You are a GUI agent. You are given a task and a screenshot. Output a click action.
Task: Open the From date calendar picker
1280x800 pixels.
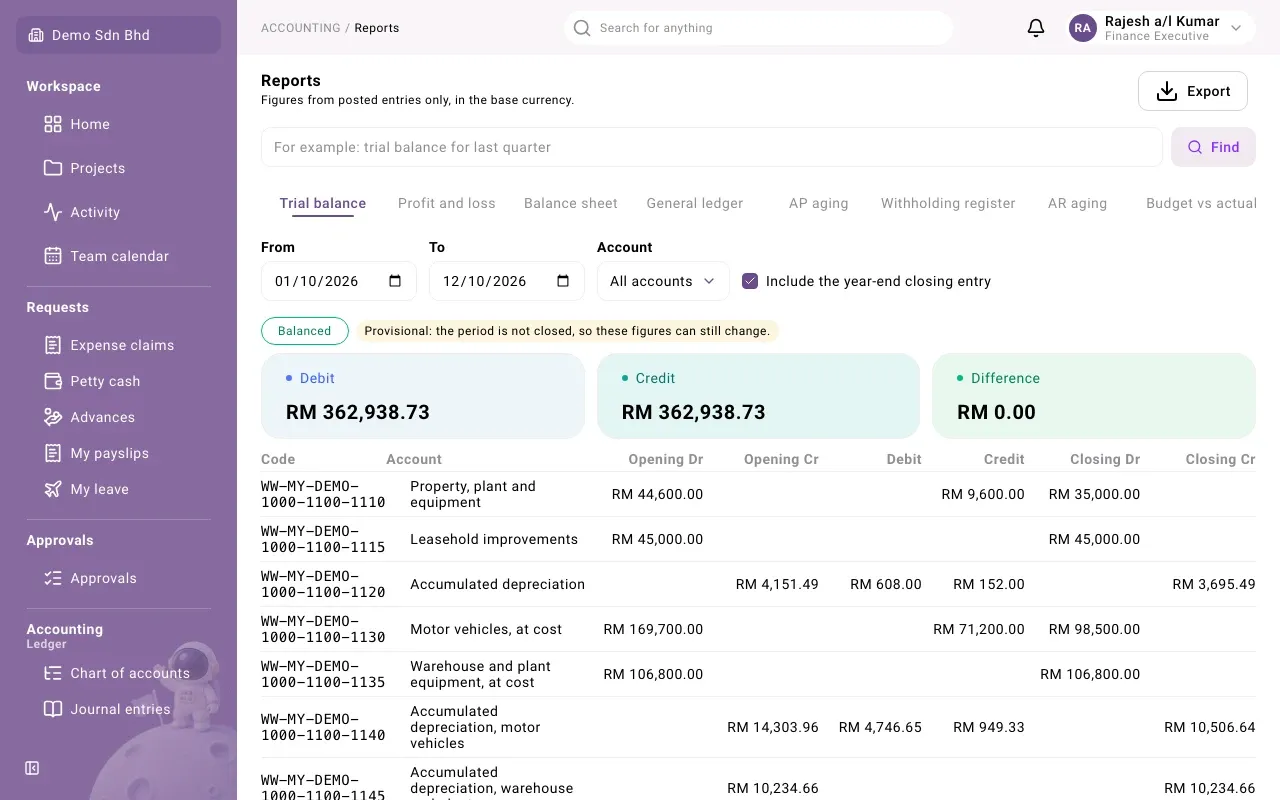click(395, 281)
